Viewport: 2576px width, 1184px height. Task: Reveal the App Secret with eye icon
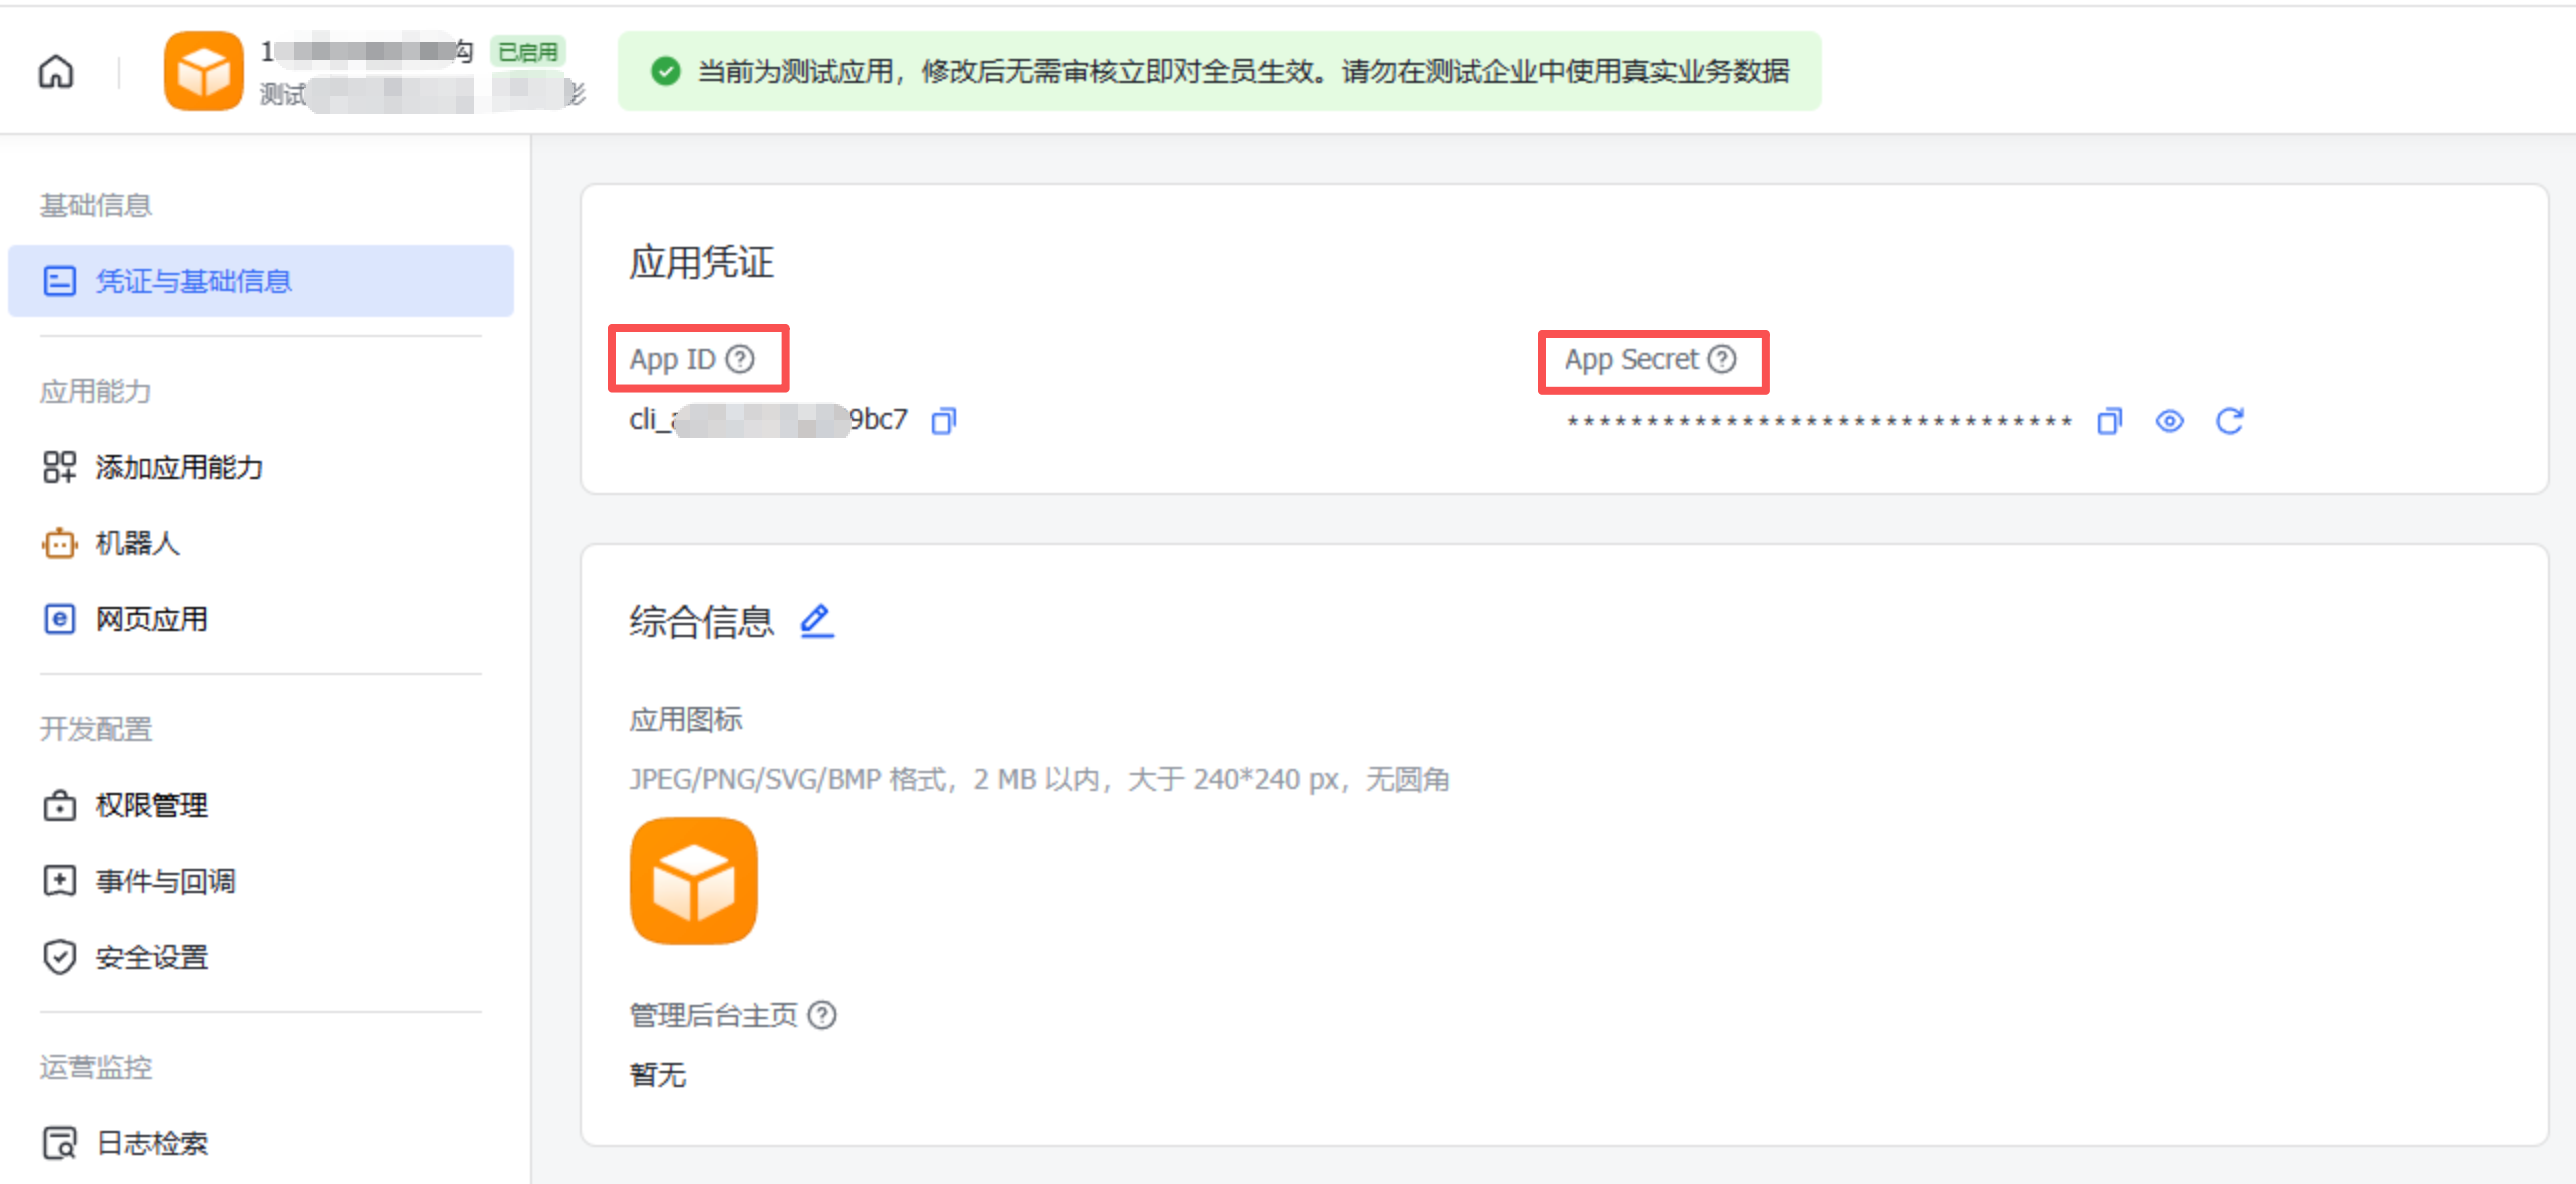click(x=2169, y=421)
